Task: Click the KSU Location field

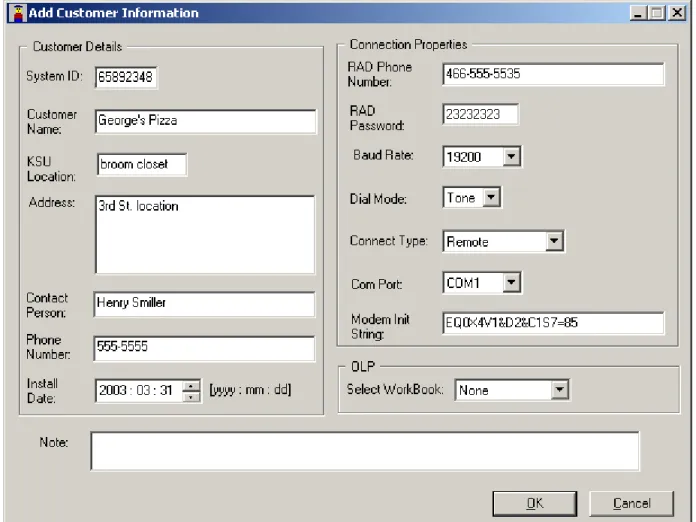Action: (x=142, y=165)
